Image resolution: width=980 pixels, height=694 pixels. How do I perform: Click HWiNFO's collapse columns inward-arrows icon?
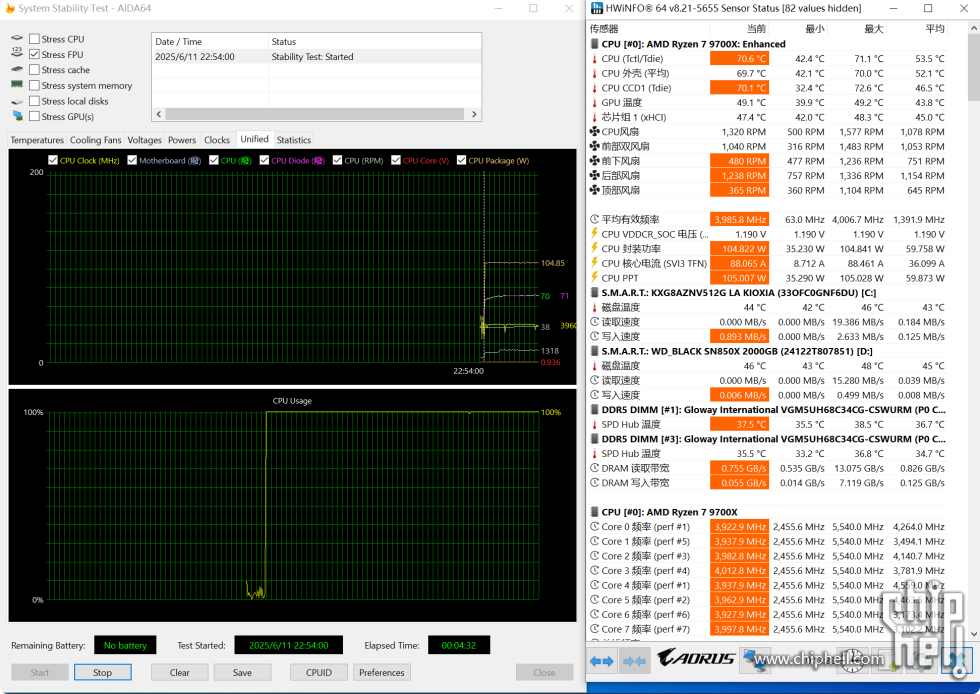634,661
